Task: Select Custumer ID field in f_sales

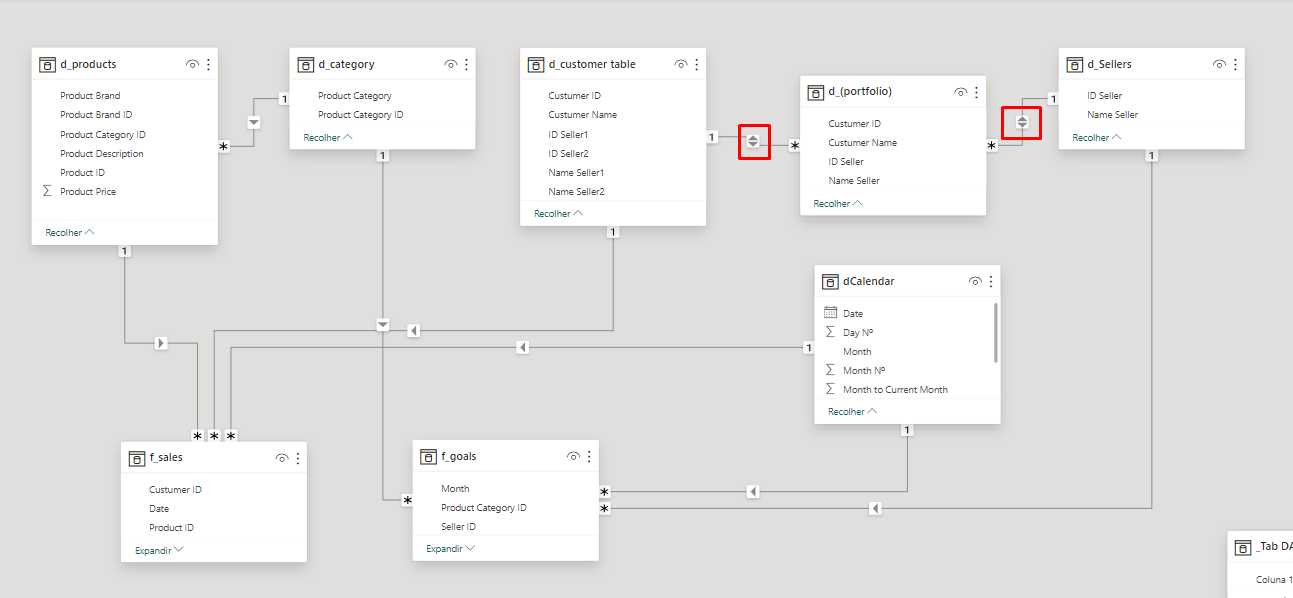Action: coord(175,490)
